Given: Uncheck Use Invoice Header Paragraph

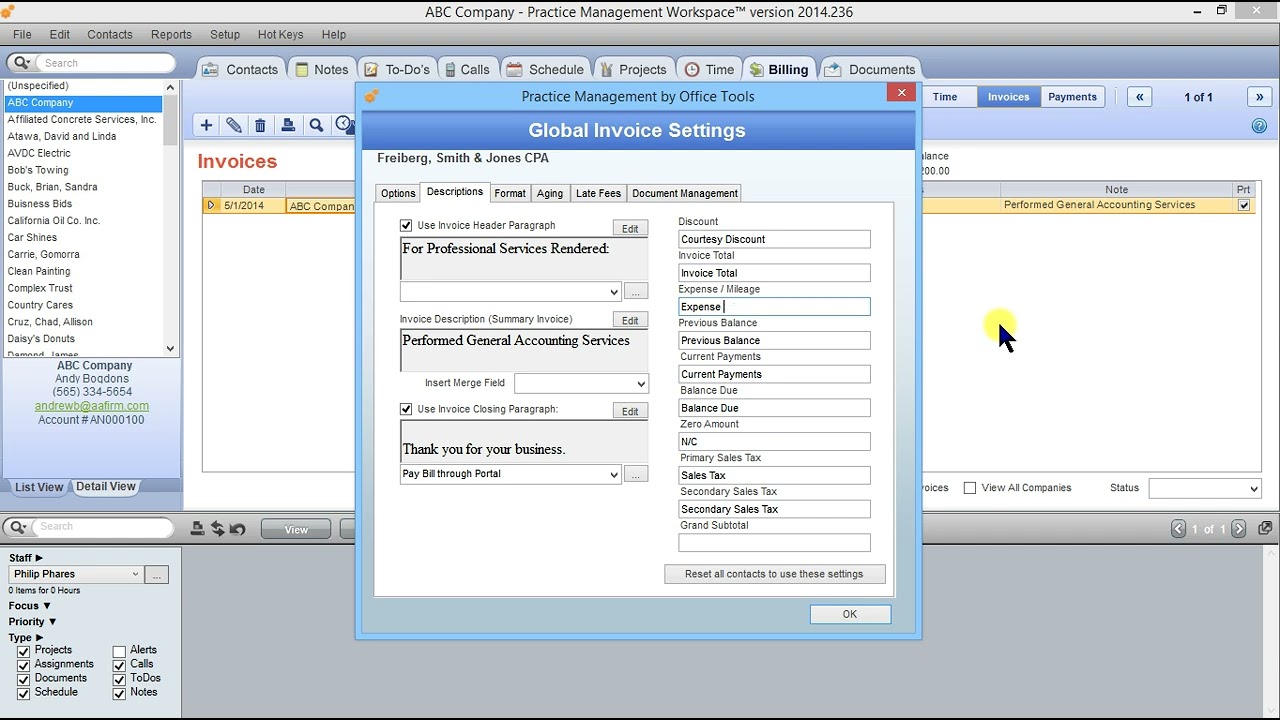Looking at the screenshot, I should pos(406,226).
